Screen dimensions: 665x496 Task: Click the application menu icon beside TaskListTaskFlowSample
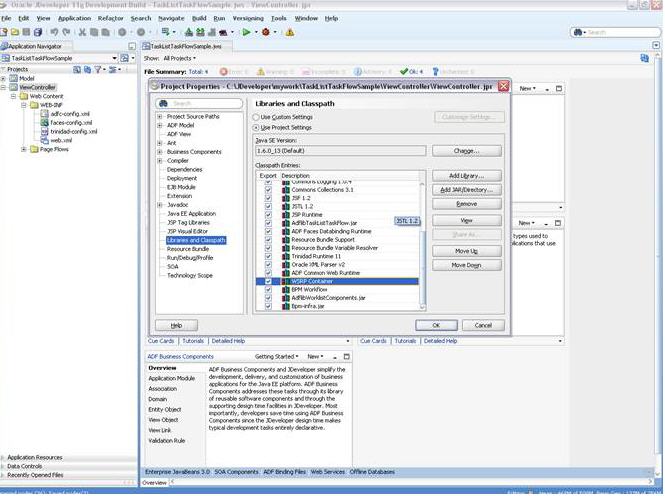coord(125,58)
